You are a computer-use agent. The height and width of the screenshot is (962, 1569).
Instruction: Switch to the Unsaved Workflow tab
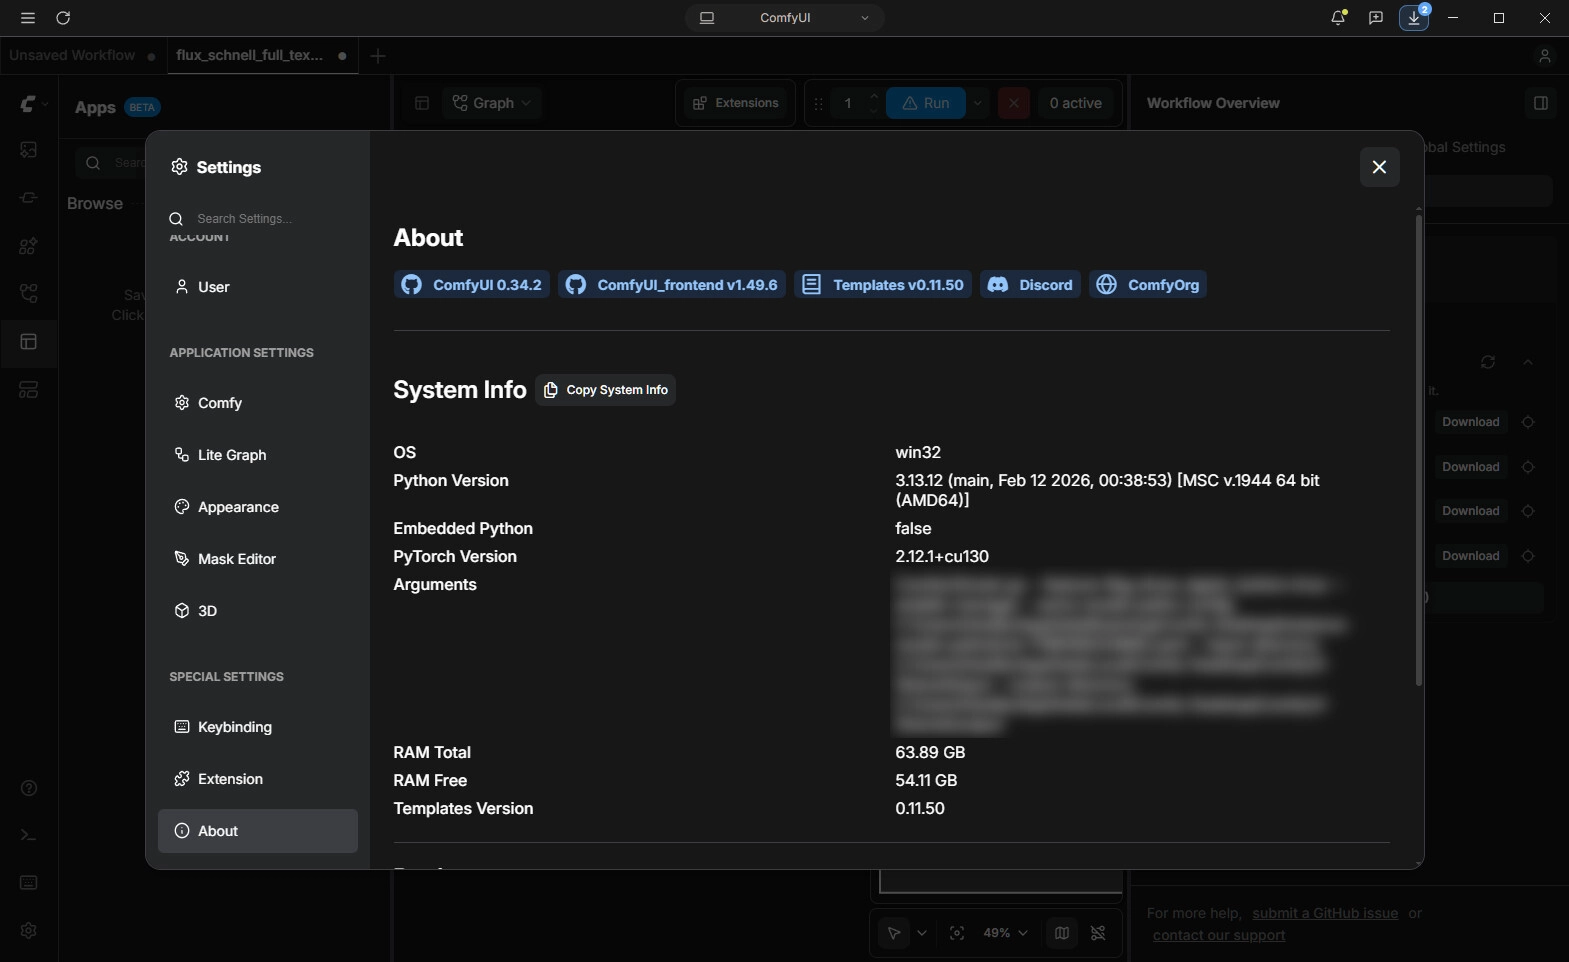(x=82, y=56)
